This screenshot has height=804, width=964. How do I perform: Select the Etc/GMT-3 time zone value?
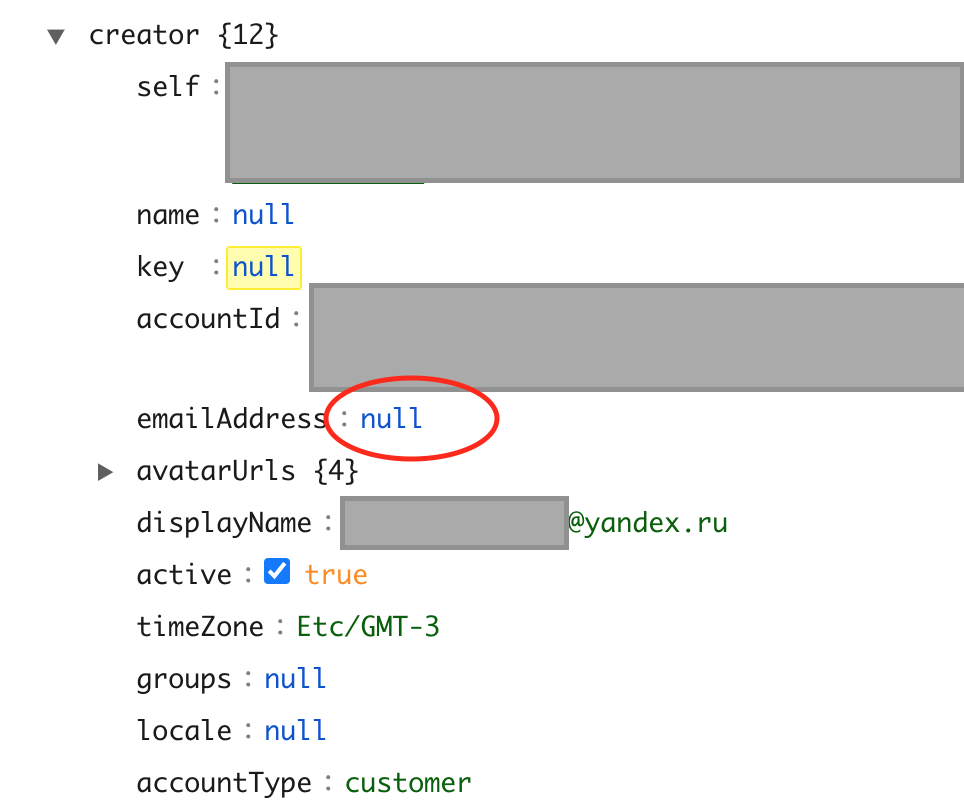(368, 627)
